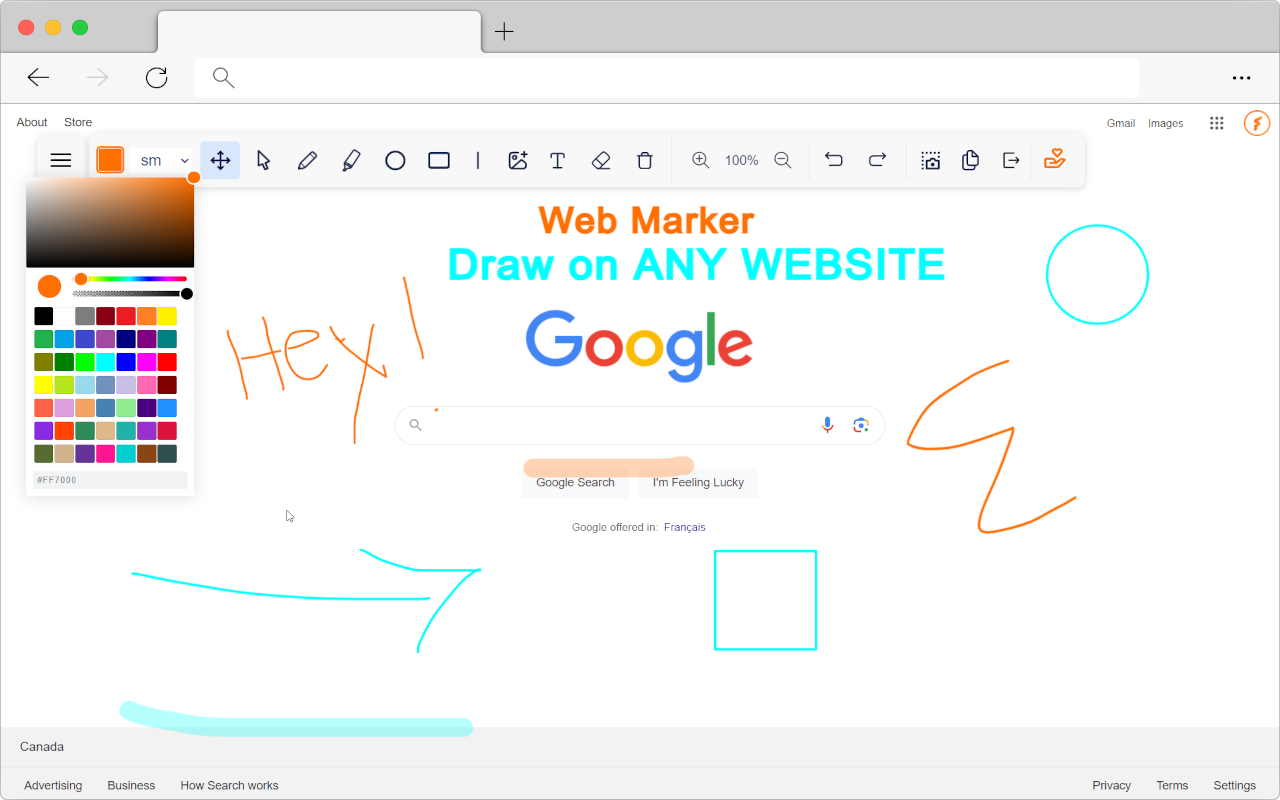Screen dimensions: 1280x800
Task: Switch language to Français
Action: (685, 527)
